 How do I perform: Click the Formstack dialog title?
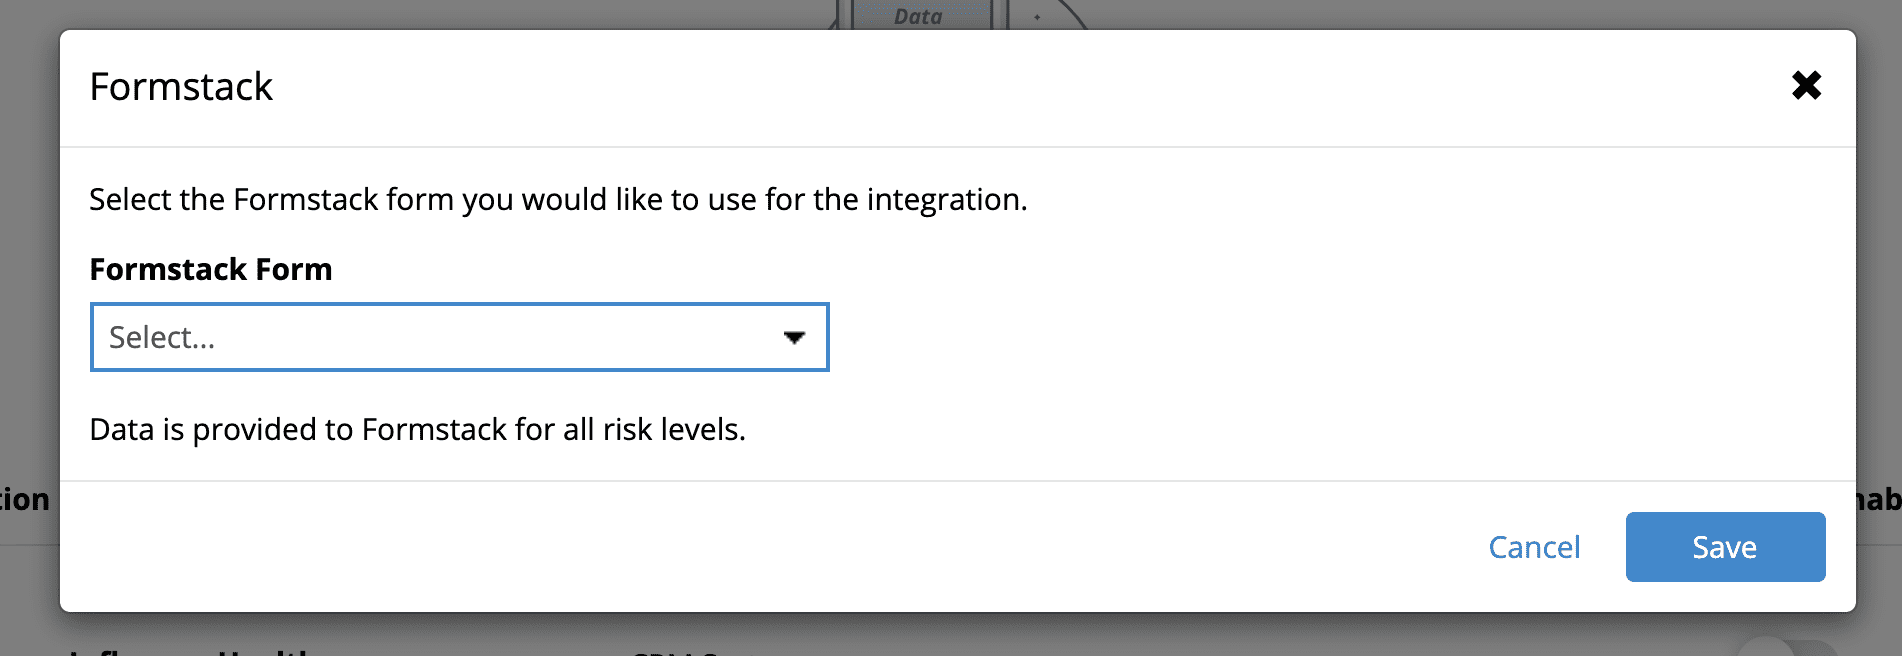pos(181,87)
